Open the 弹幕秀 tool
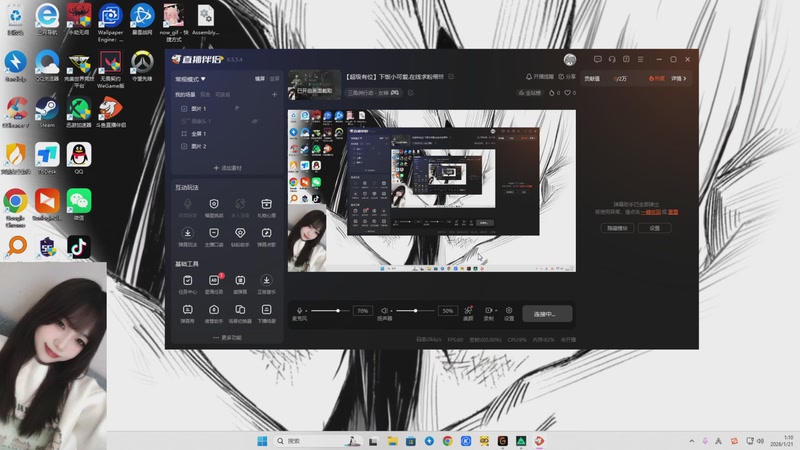This screenshot has width=800, height=450. click(188, 313)
